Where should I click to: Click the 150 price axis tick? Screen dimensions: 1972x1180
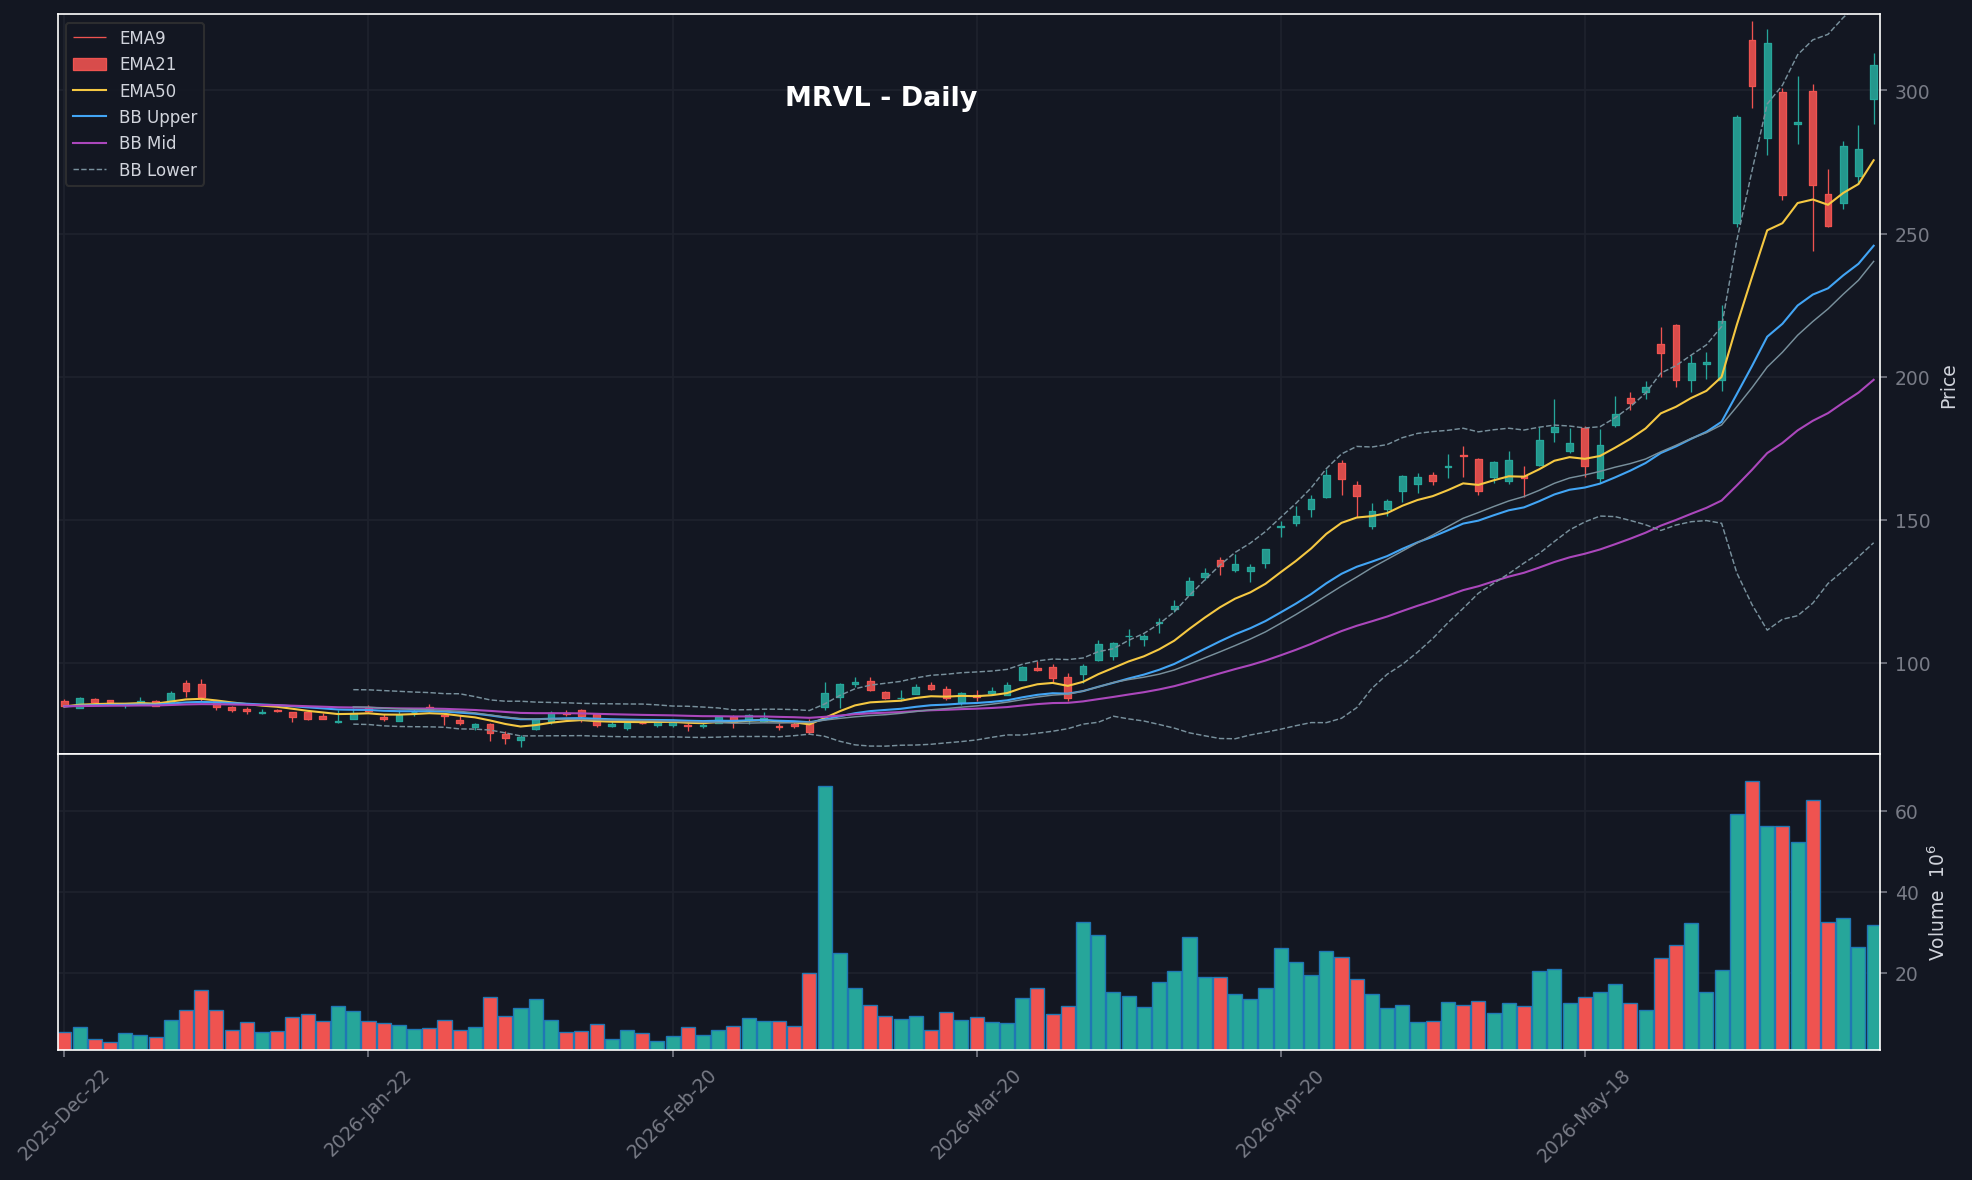click(1913, 521)
